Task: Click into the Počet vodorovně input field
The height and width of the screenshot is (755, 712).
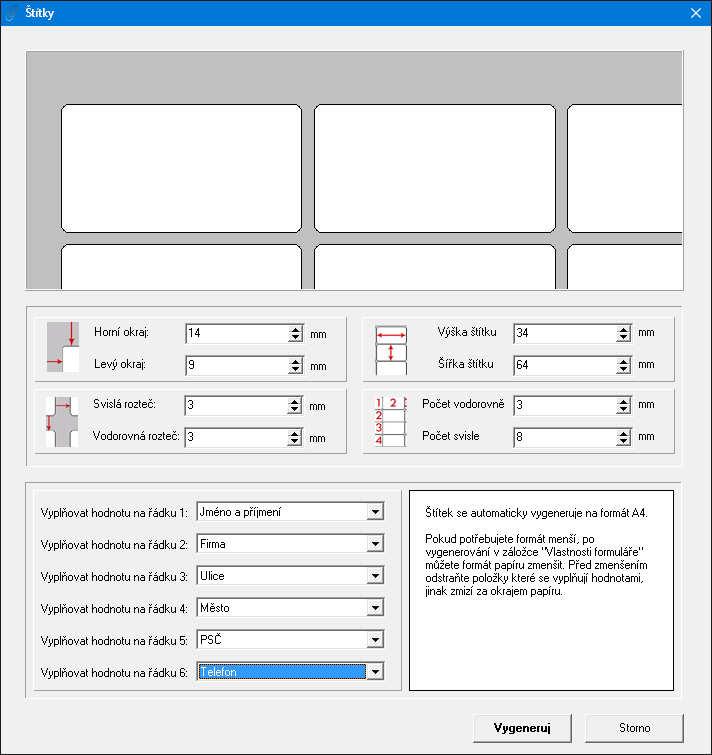Action: pos(566,405)
